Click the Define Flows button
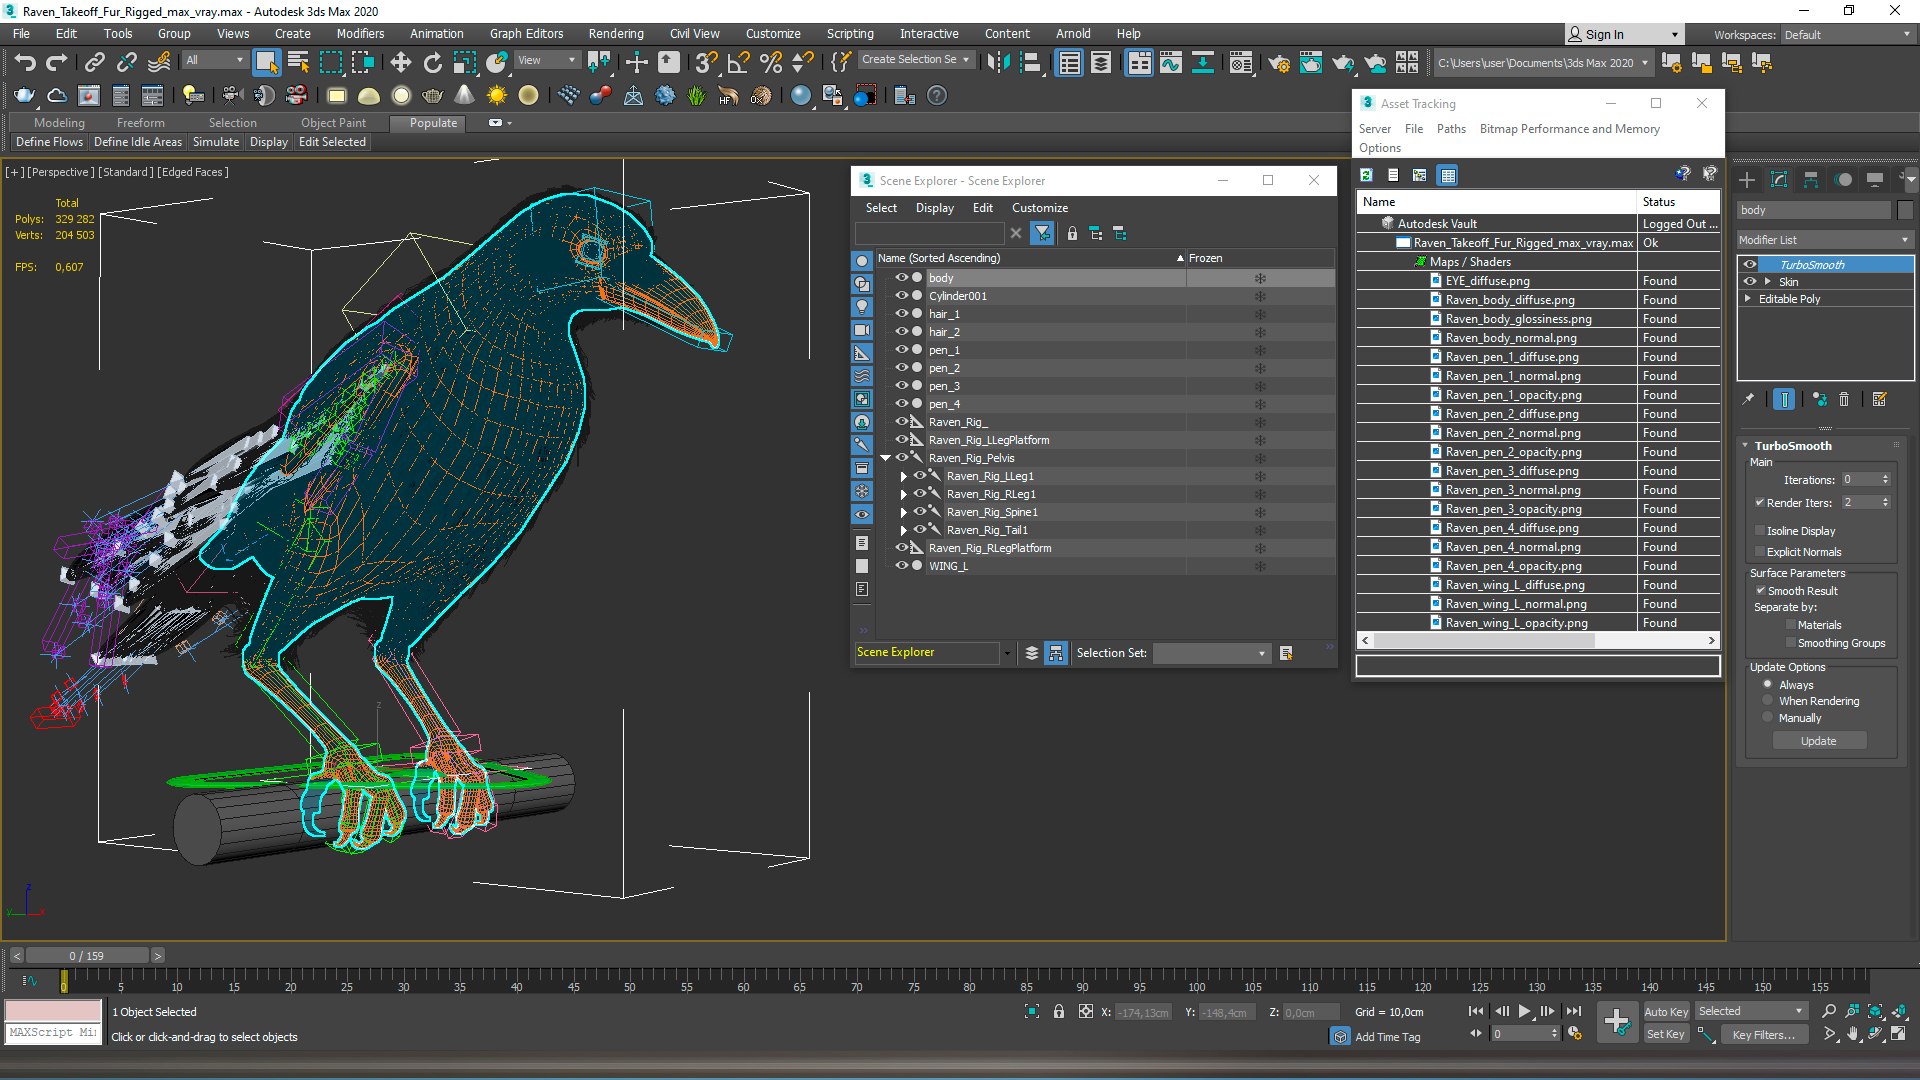 pos(49,142)
